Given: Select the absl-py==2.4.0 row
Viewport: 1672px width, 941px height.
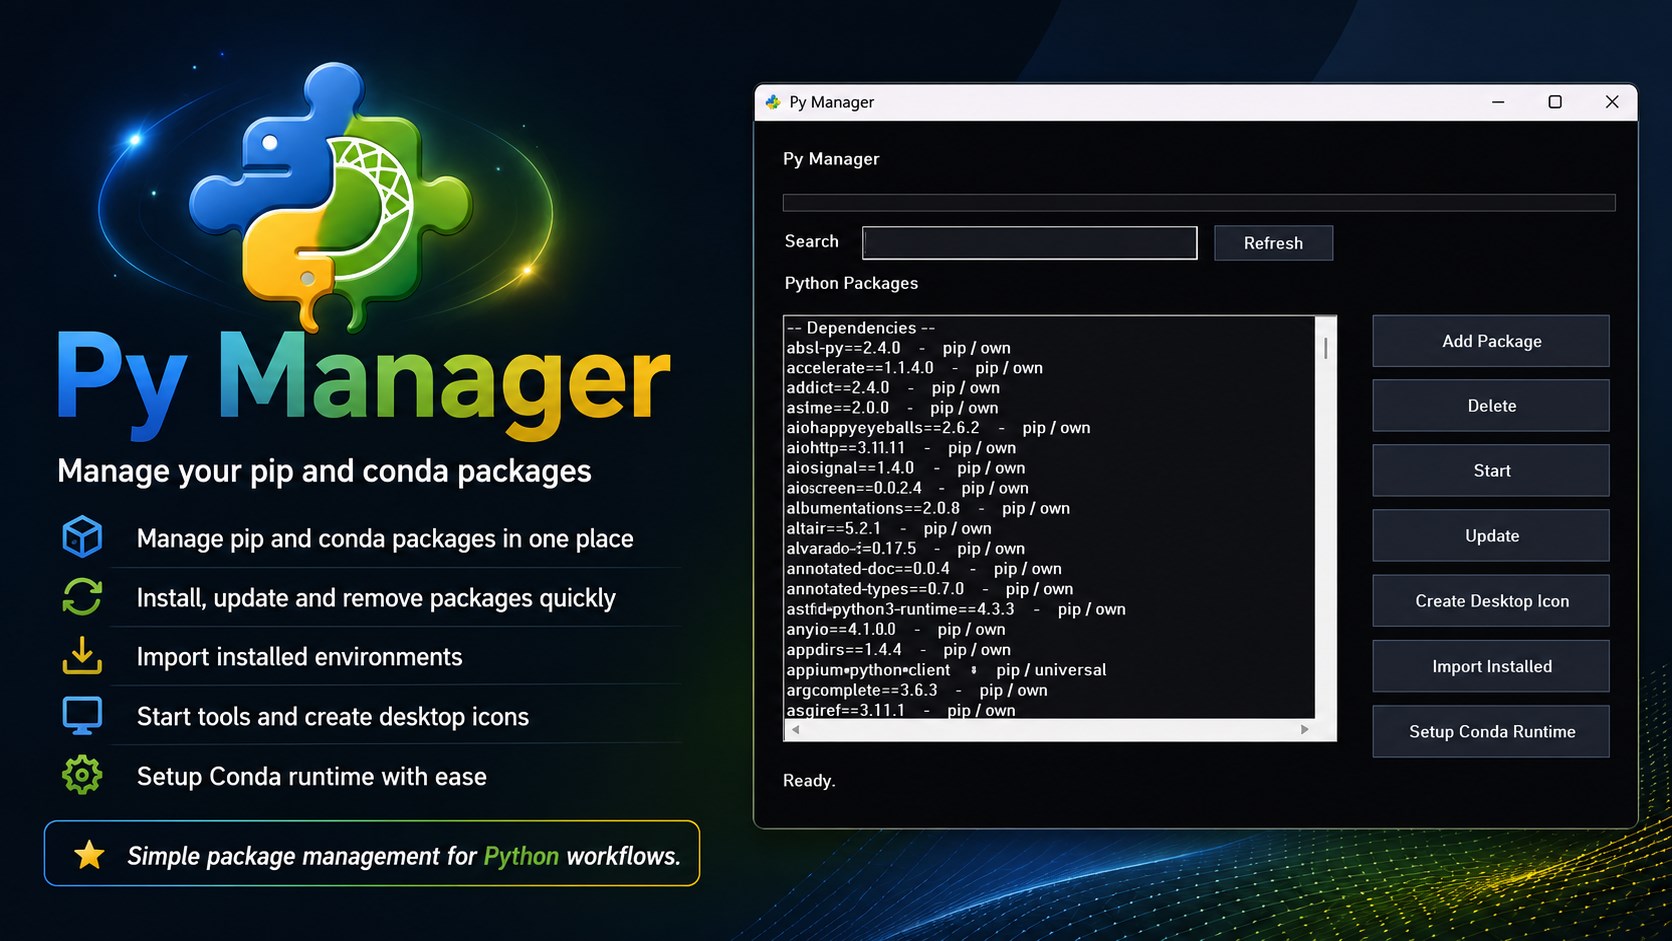Looking at the screenshot, I should (x=1049, y=348).
